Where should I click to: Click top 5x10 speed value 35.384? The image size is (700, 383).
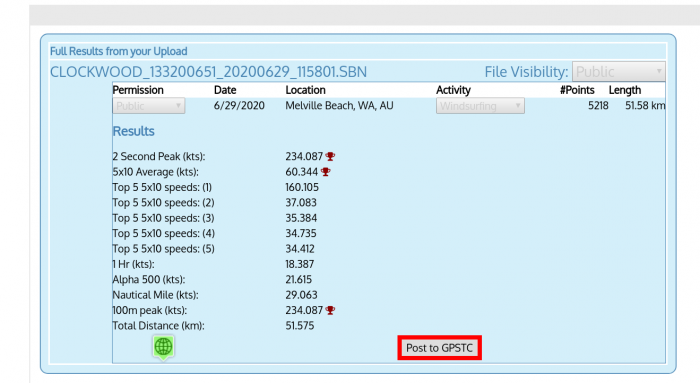(x=301, y=218)
